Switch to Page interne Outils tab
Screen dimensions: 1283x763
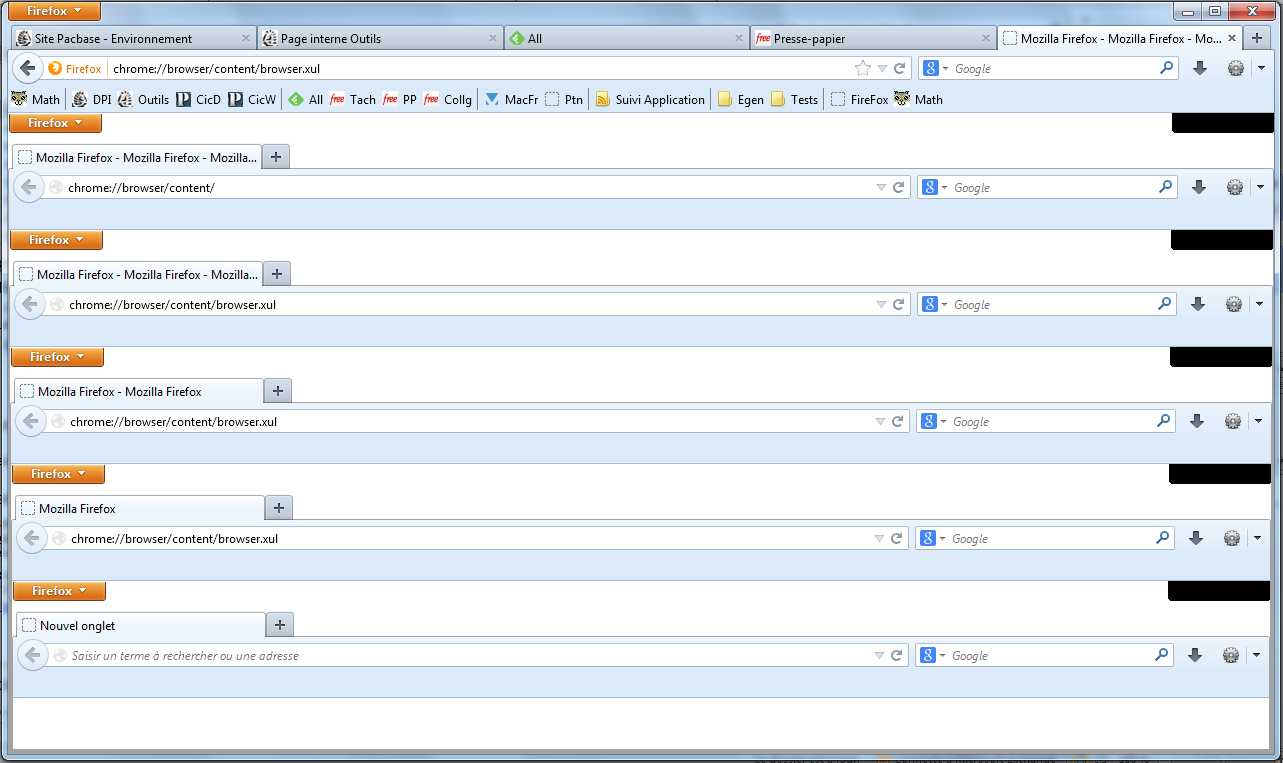coord(379,39)
